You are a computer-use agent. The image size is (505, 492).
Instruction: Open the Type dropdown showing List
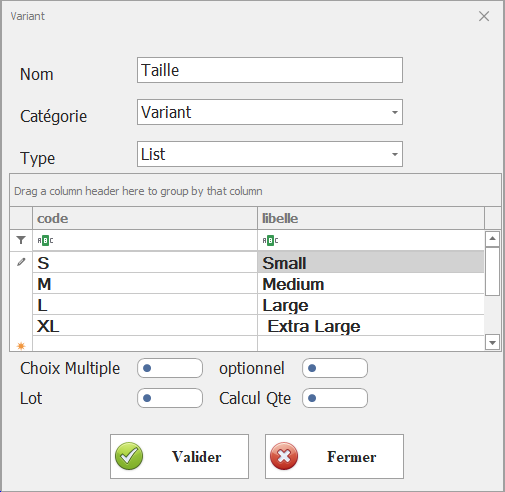click(270, 154)
